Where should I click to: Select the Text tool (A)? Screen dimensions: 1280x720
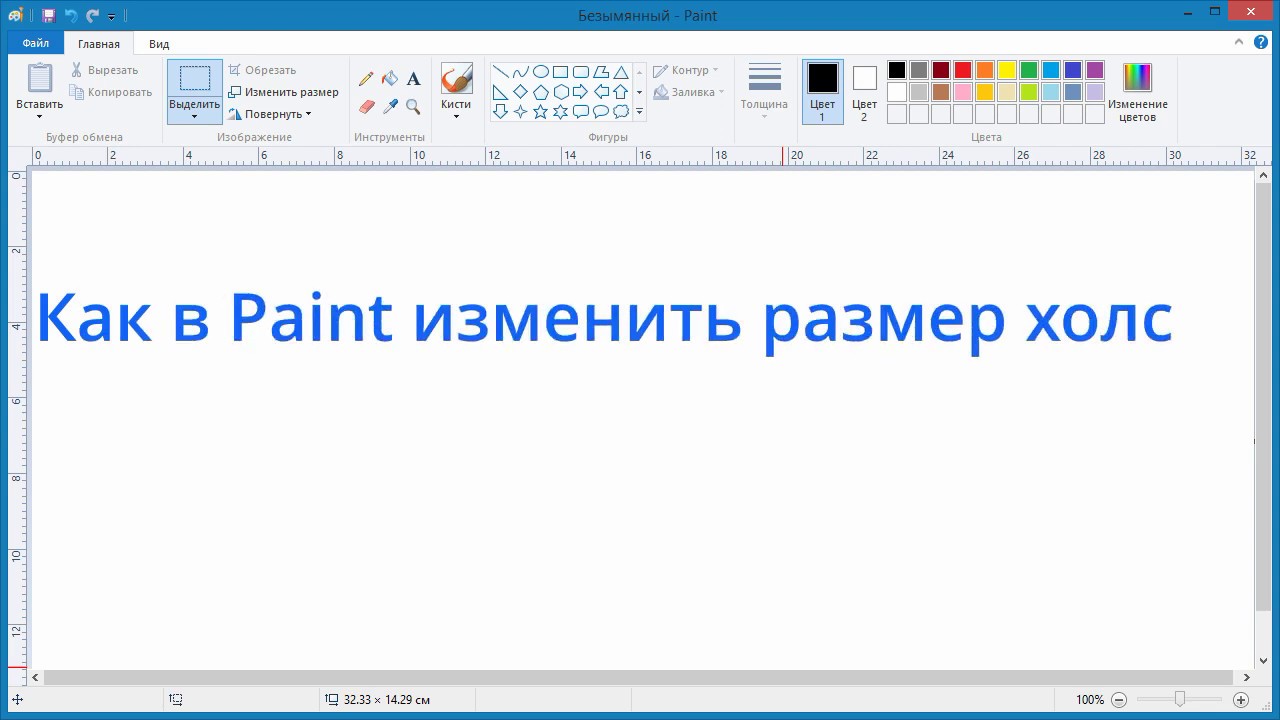click(x=413, y=79)
